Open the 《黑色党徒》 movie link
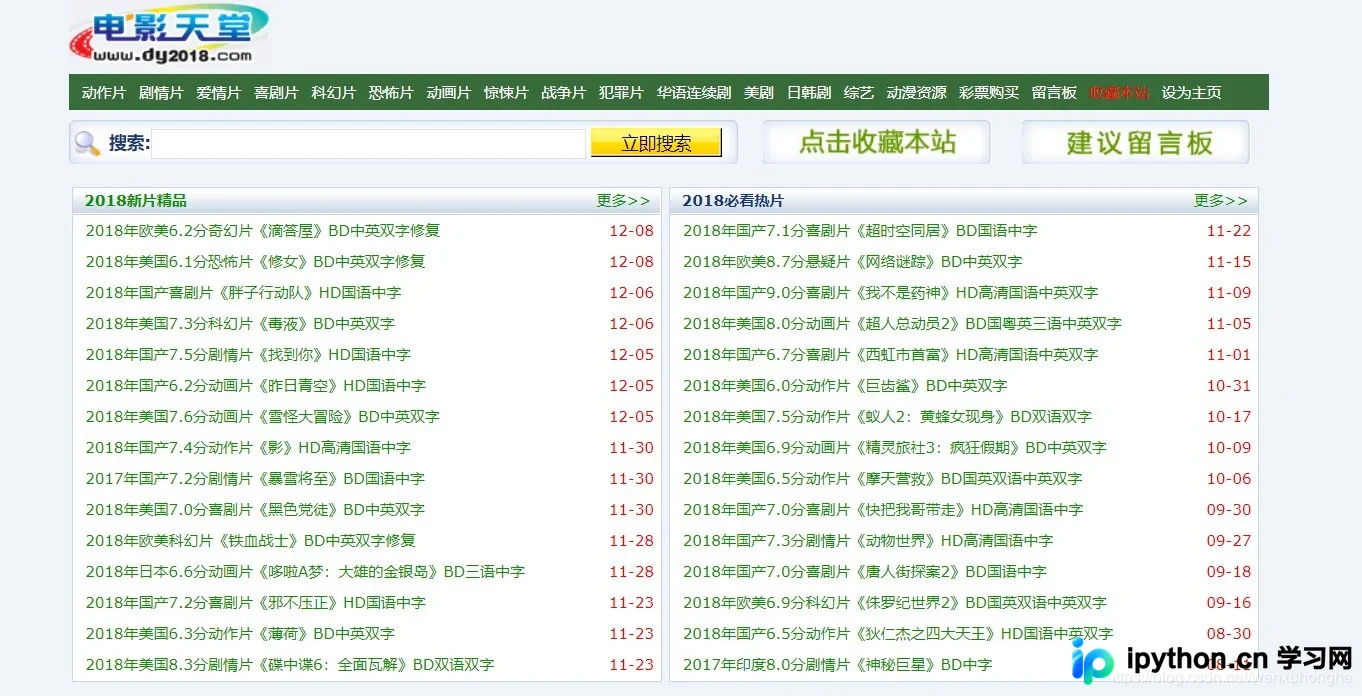1362x696 pixels. tap(255, 510)
